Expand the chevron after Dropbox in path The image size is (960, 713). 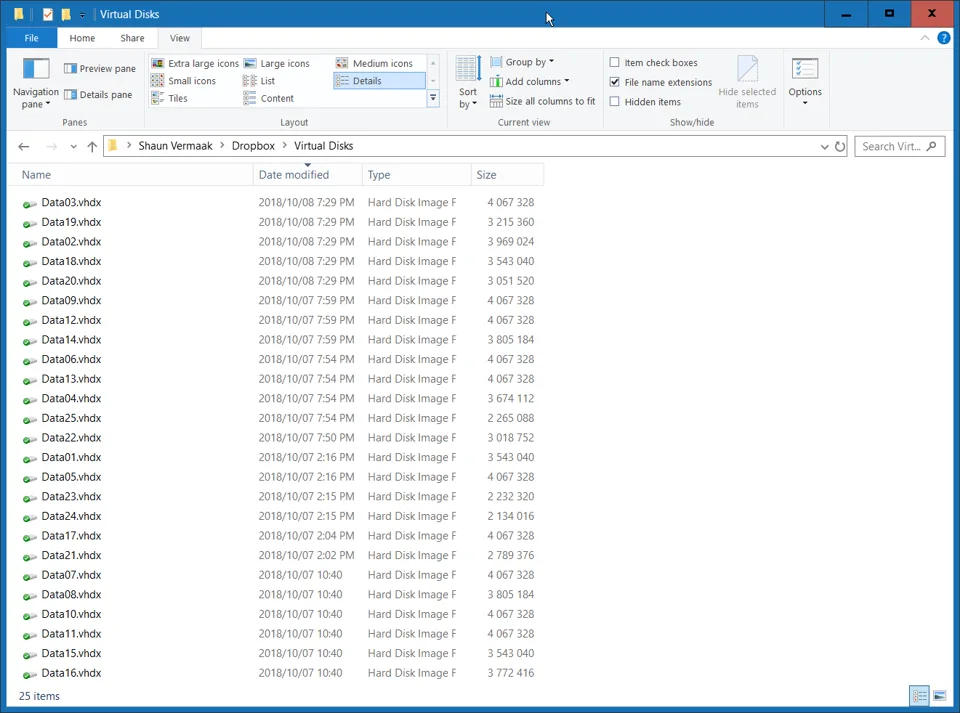285,146
